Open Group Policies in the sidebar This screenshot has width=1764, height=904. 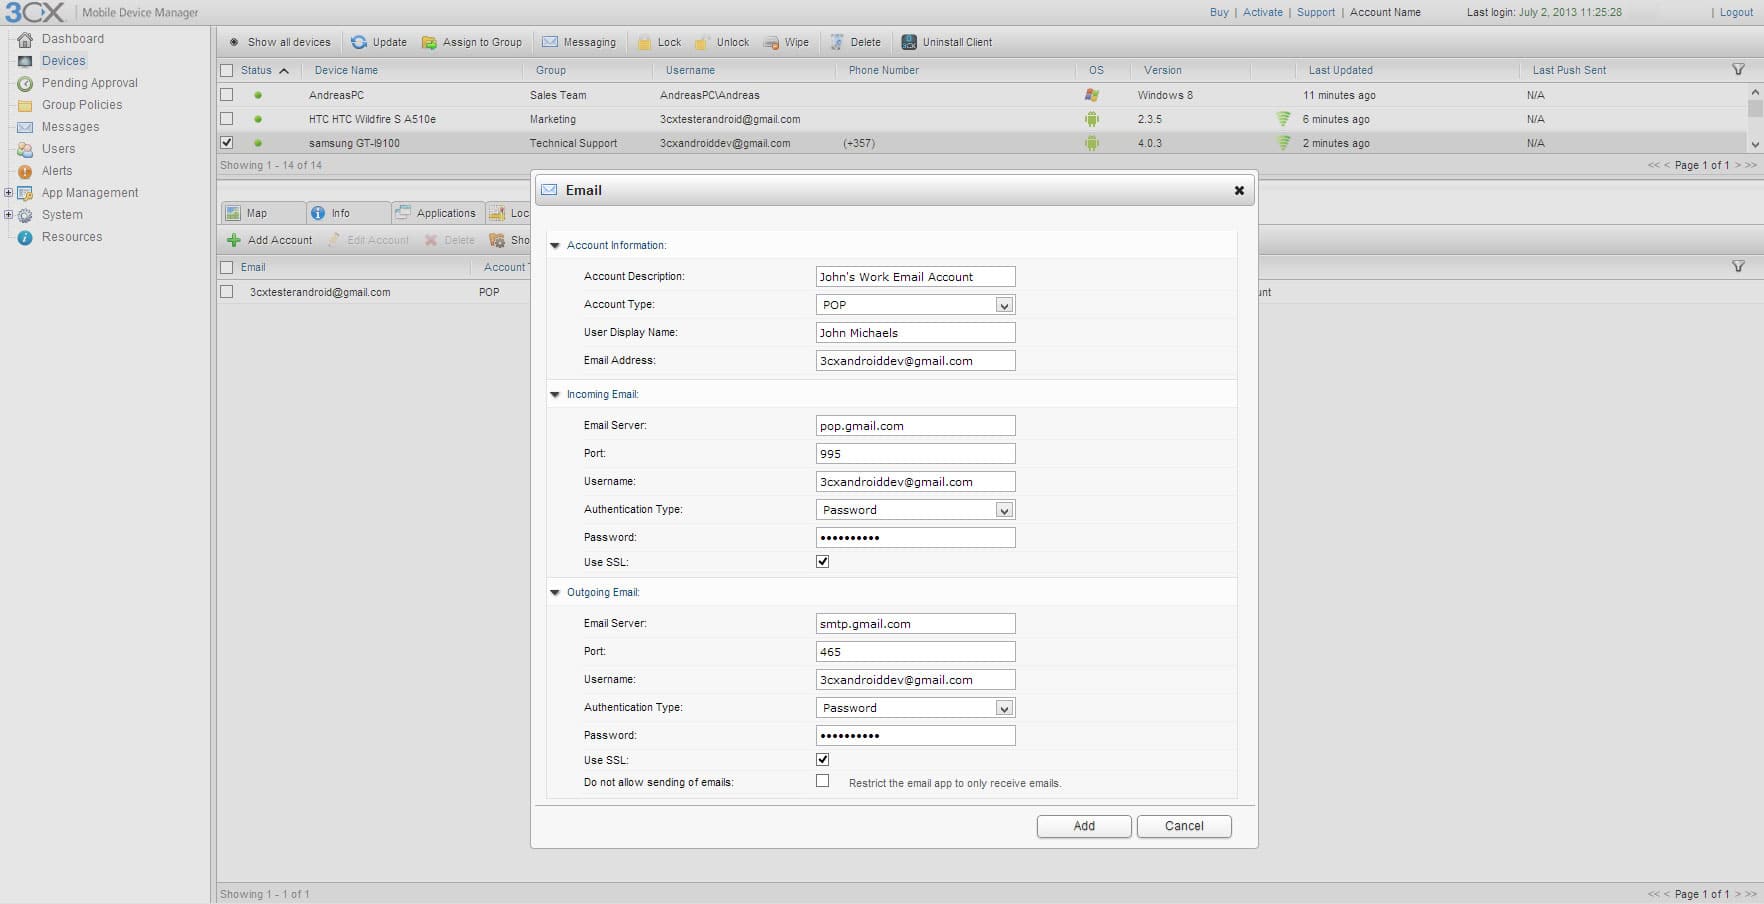(81, 105)
